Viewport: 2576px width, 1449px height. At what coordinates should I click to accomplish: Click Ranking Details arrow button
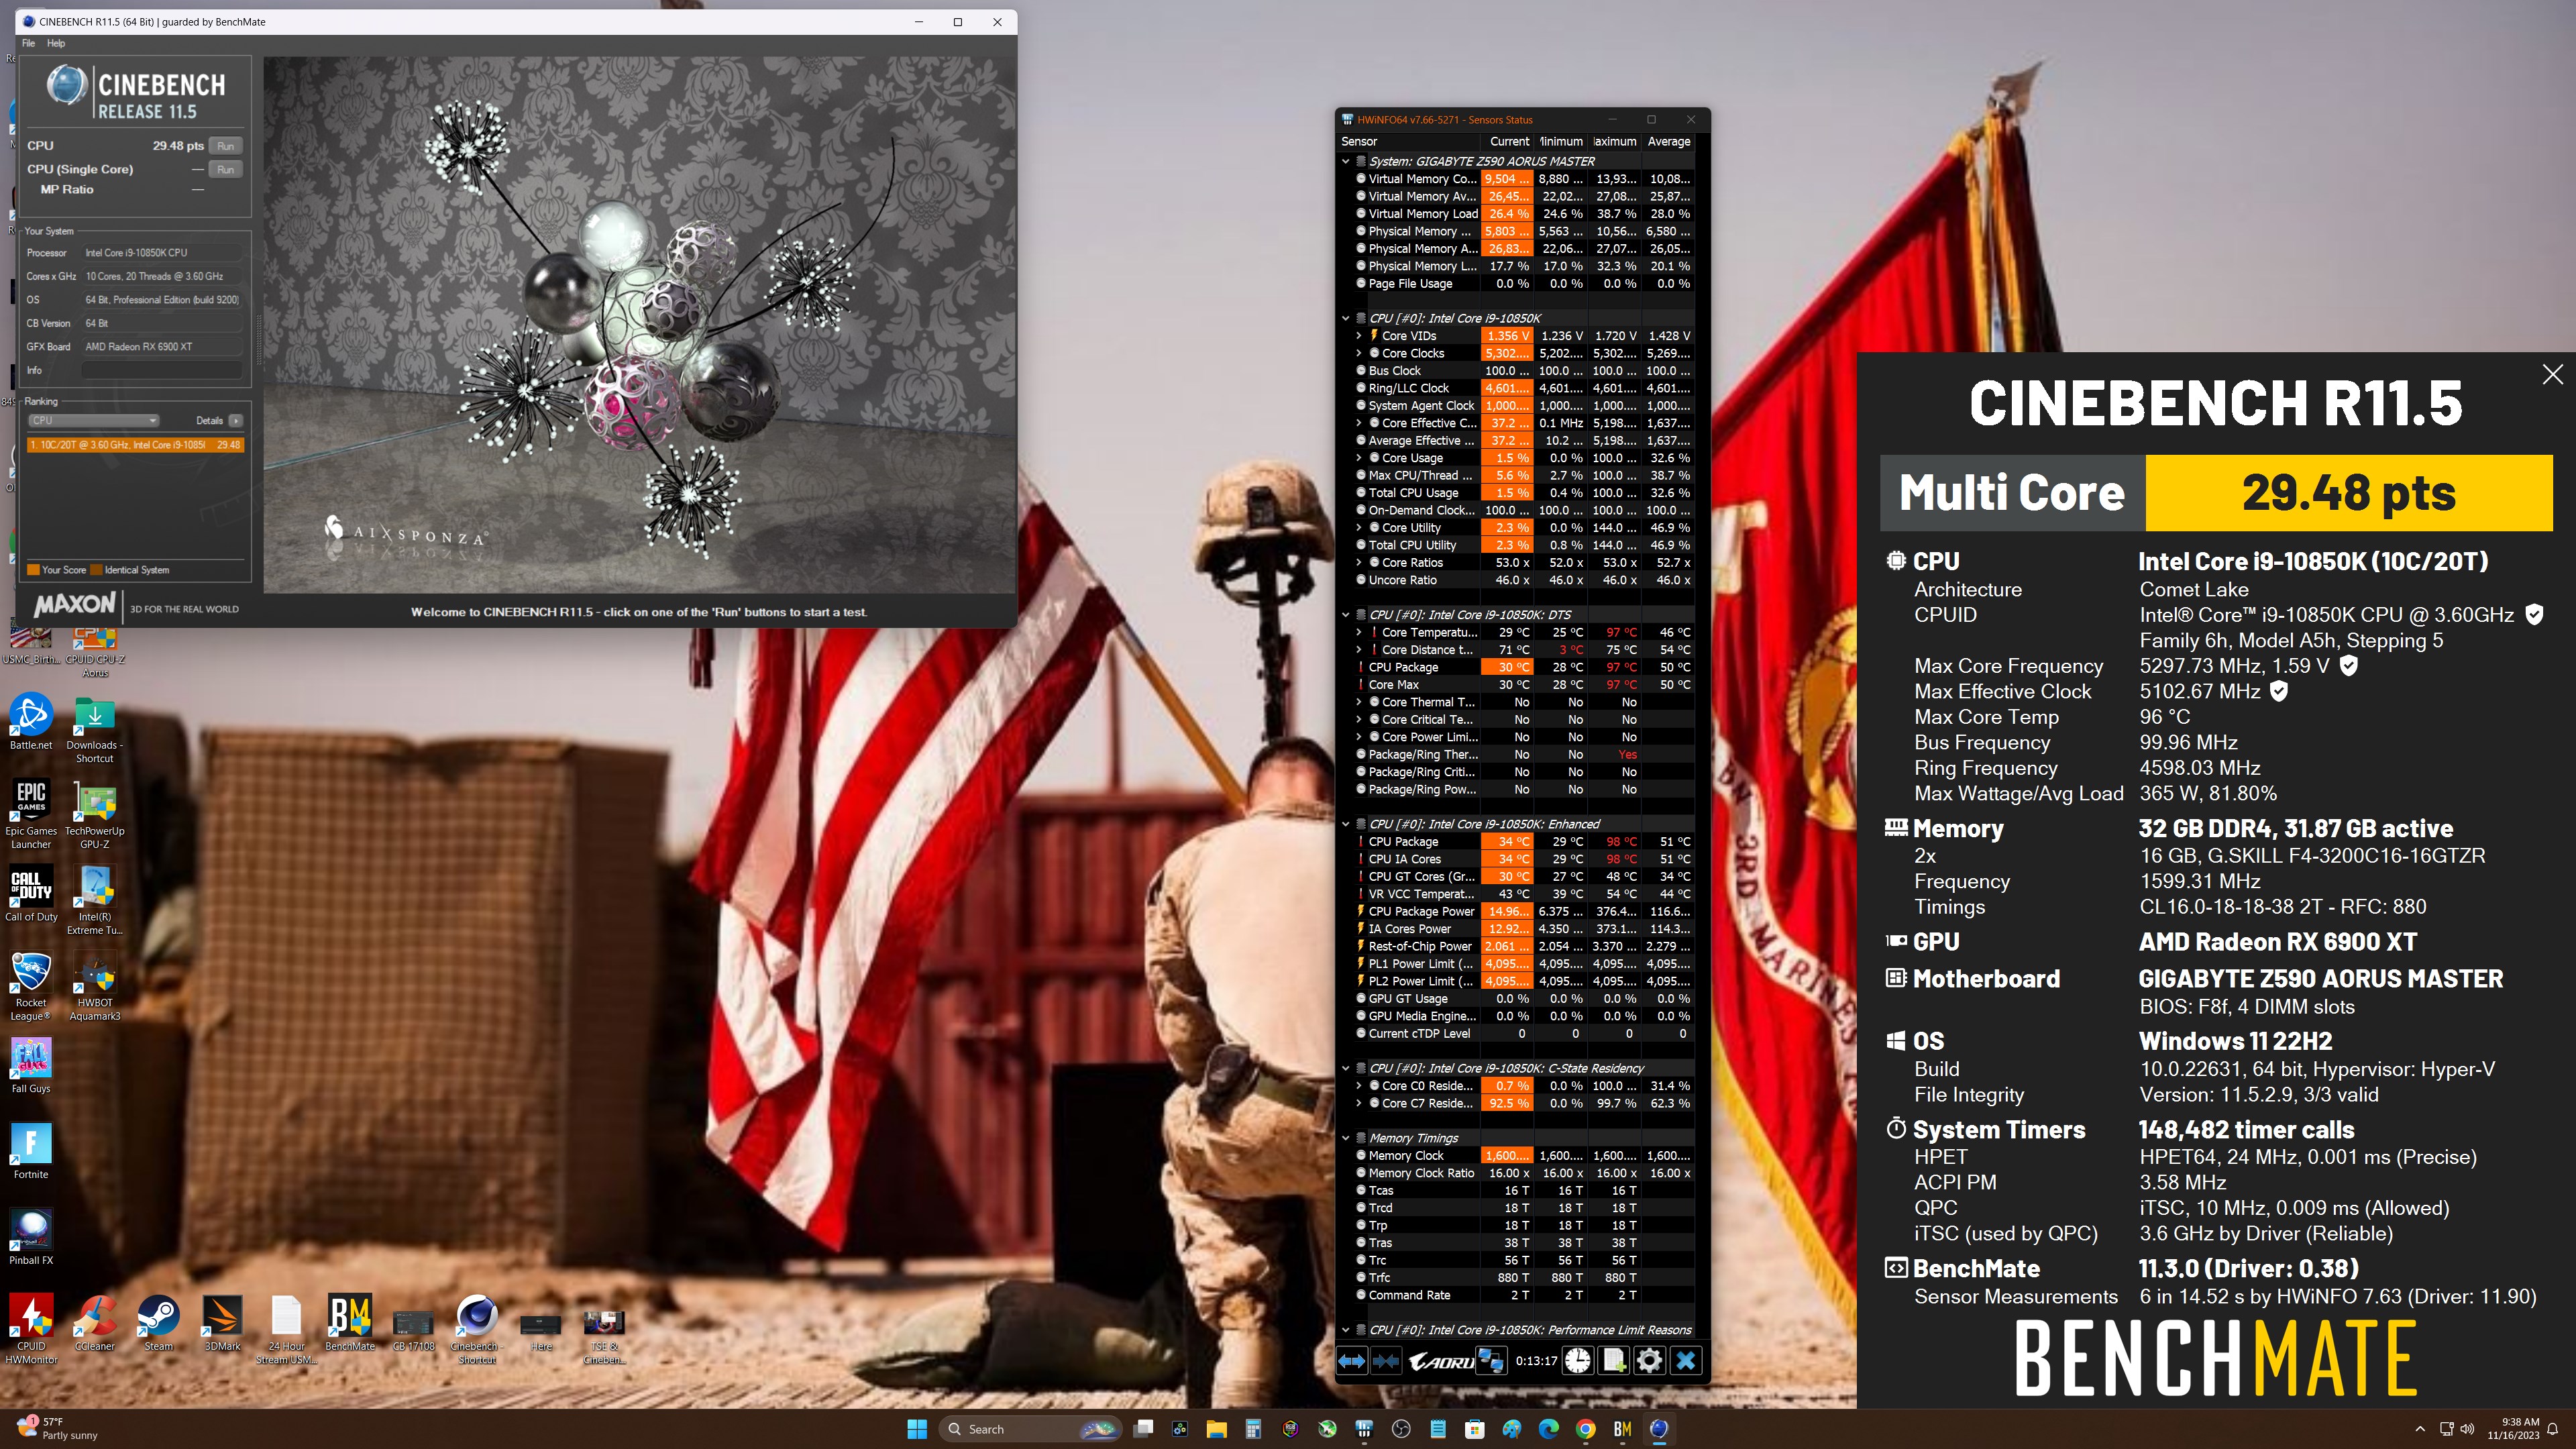tap(236, 421)
